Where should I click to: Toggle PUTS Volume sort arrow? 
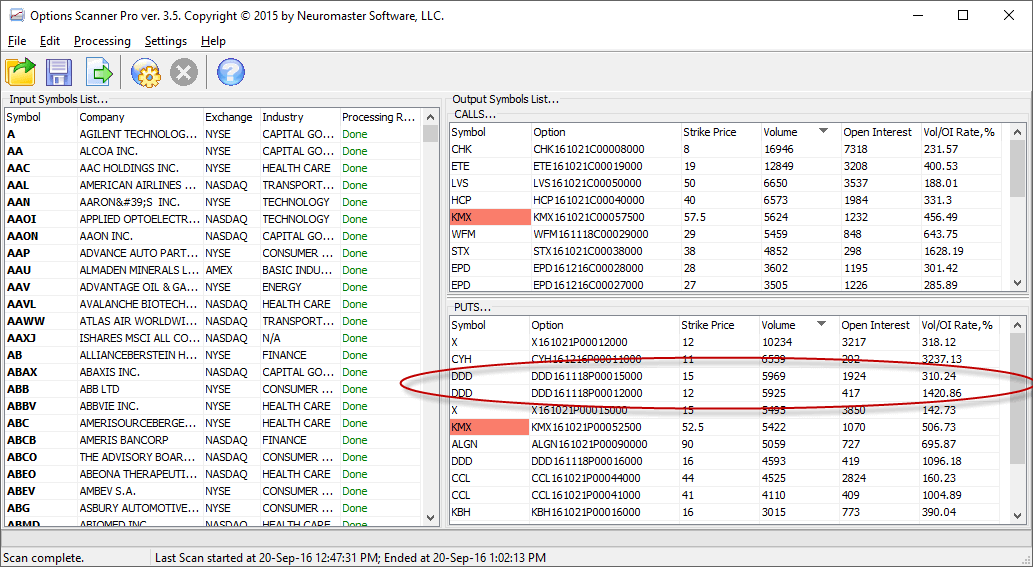pyautogui.click(x=821, y=324)
